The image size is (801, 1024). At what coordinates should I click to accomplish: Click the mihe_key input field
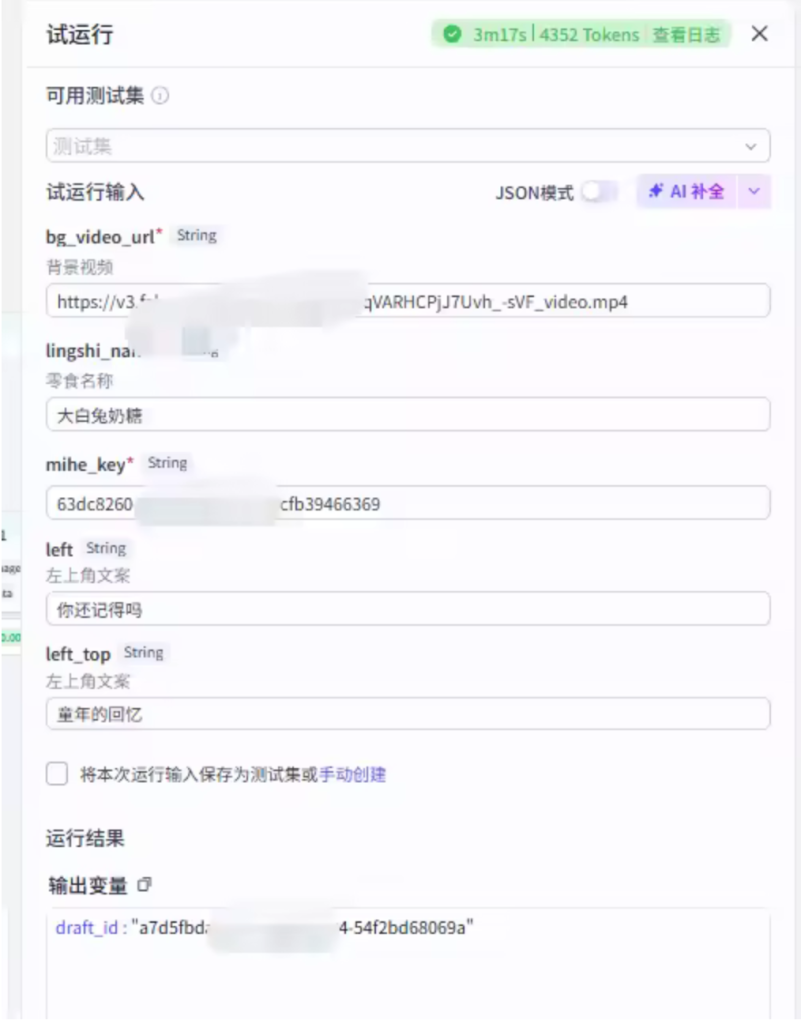408,504
